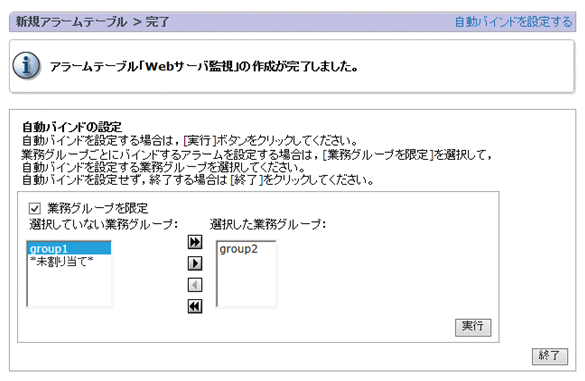The width and height of the screenshot is (585, 381).
Task: Click the 実行 button
Action: point(473,327)
